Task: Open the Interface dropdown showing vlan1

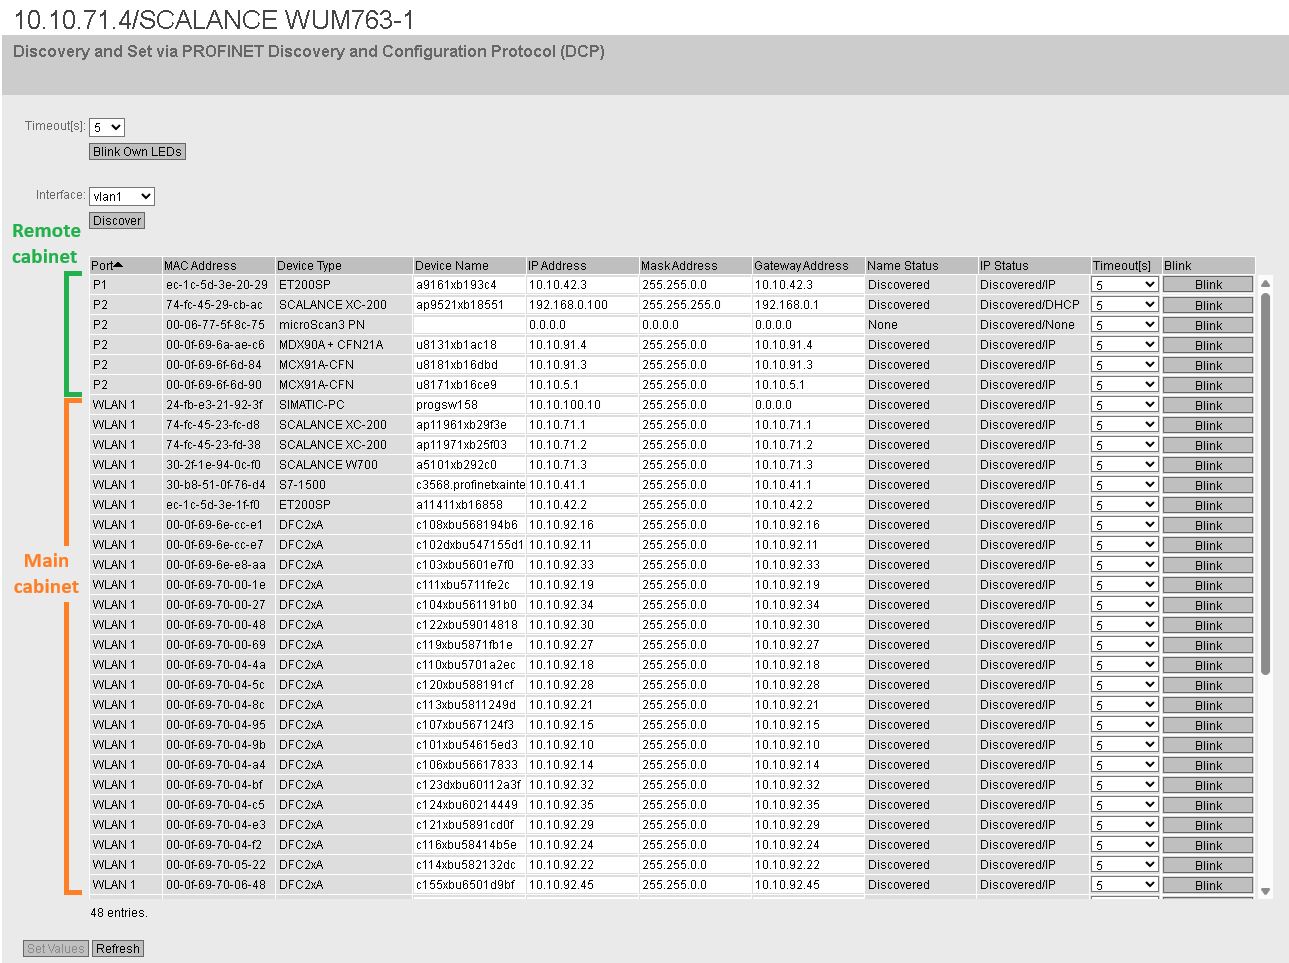Action: [122, 196]
